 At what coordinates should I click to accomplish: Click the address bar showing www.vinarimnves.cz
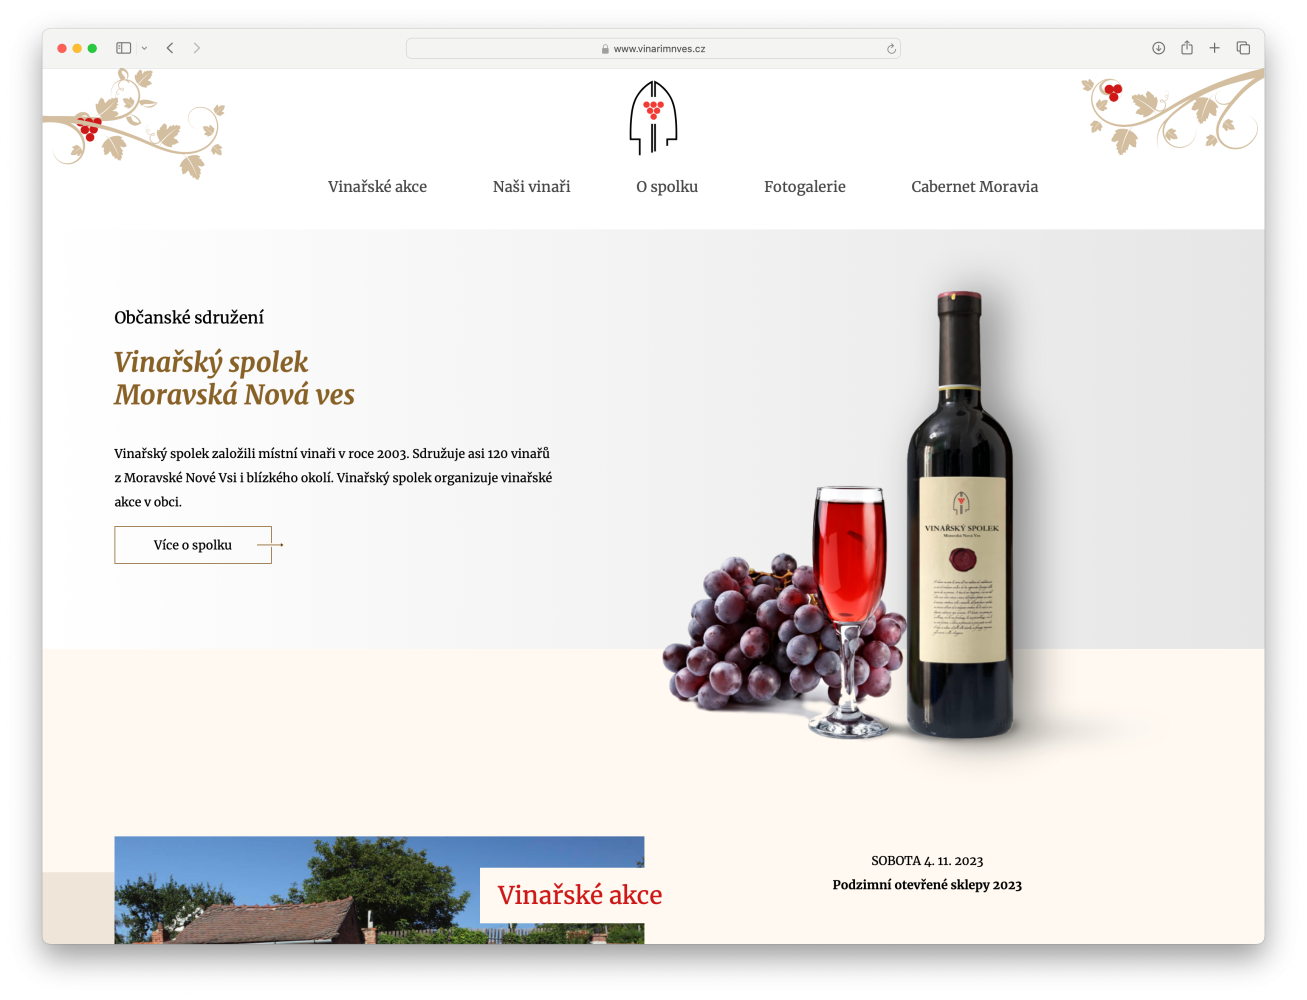click(x=653, y=48)
